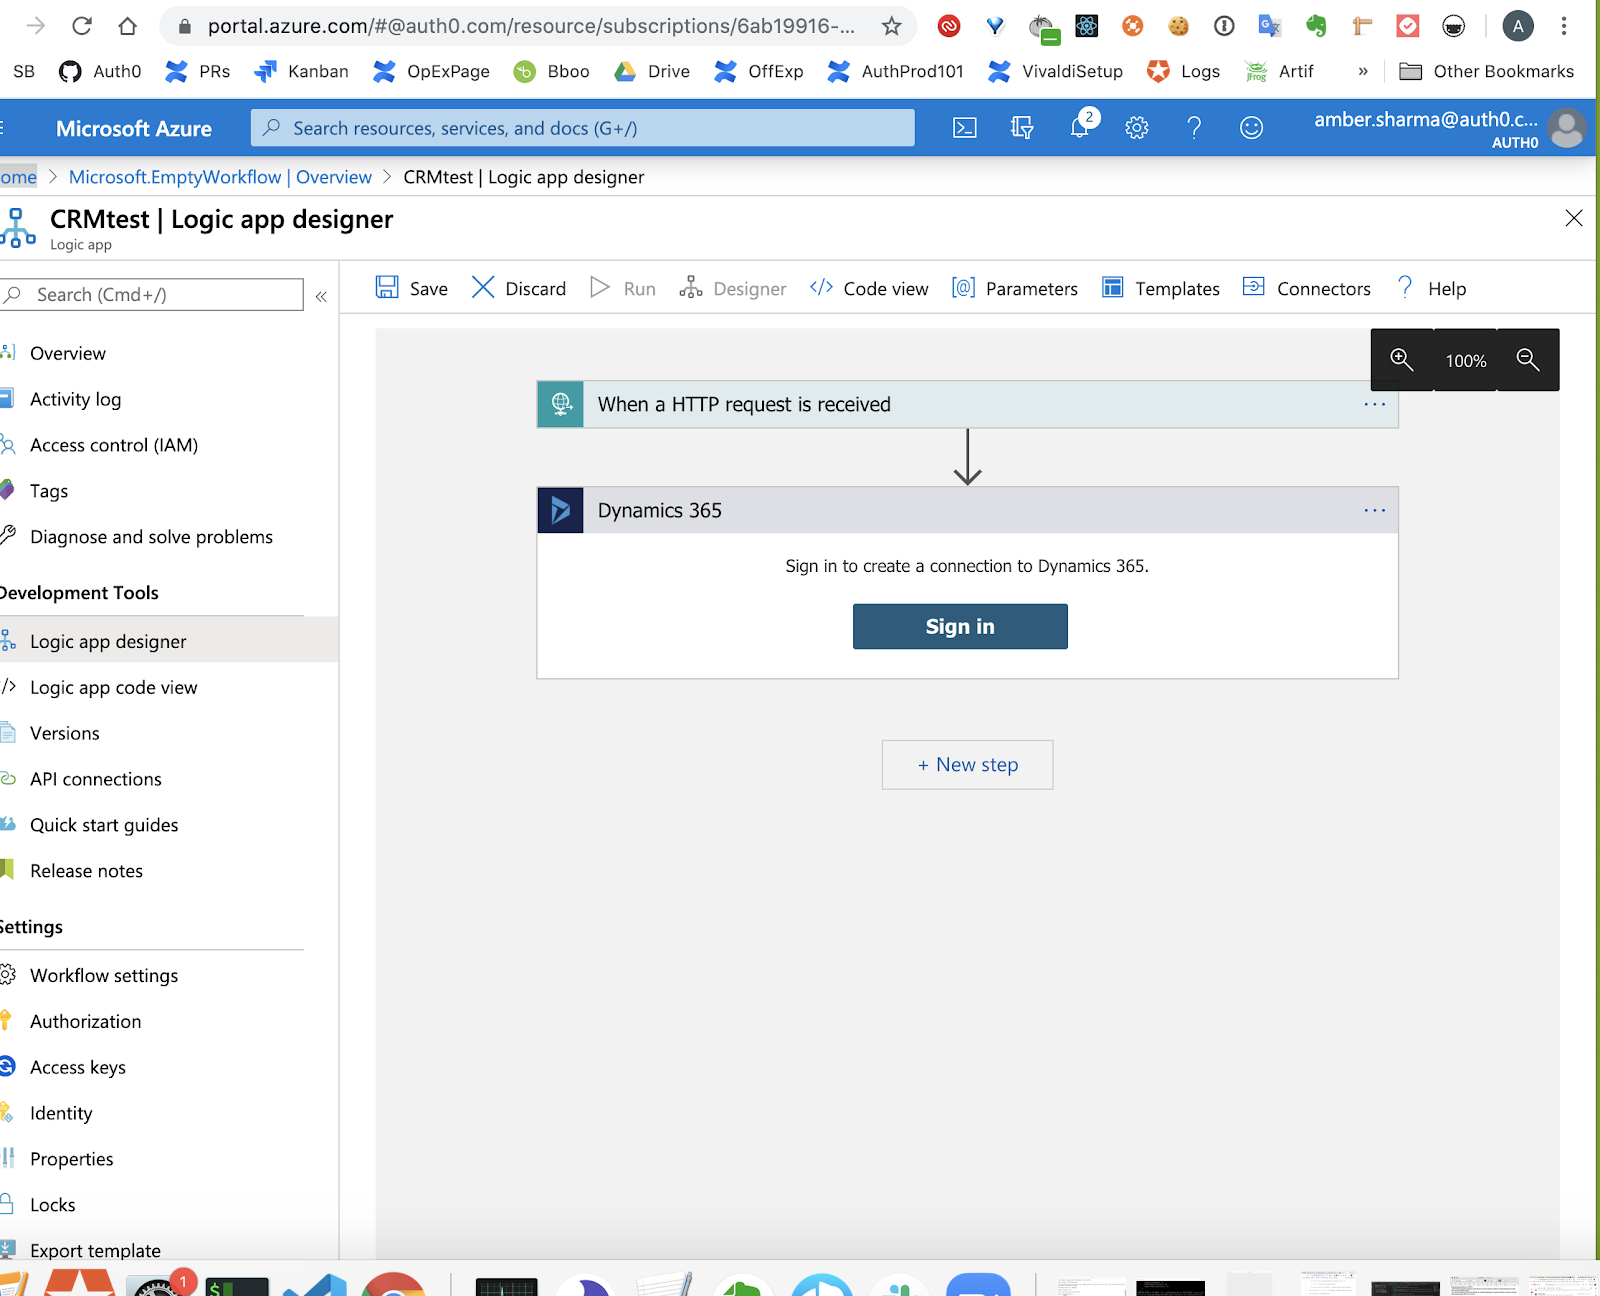
Task: Open Properties in the side menu
Action: (71, 1159)
